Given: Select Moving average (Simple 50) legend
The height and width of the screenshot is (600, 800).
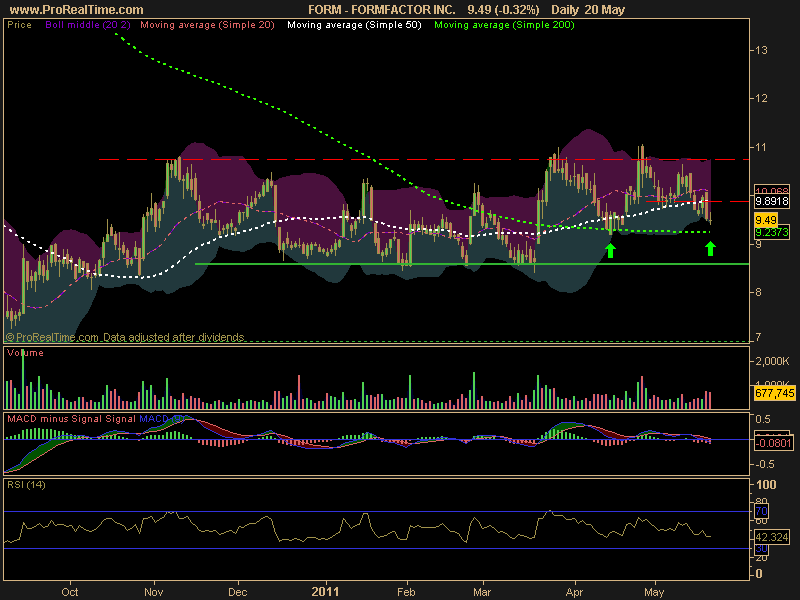Looking at the screenshot, I should pyautogui.click(x=354, y=25).
